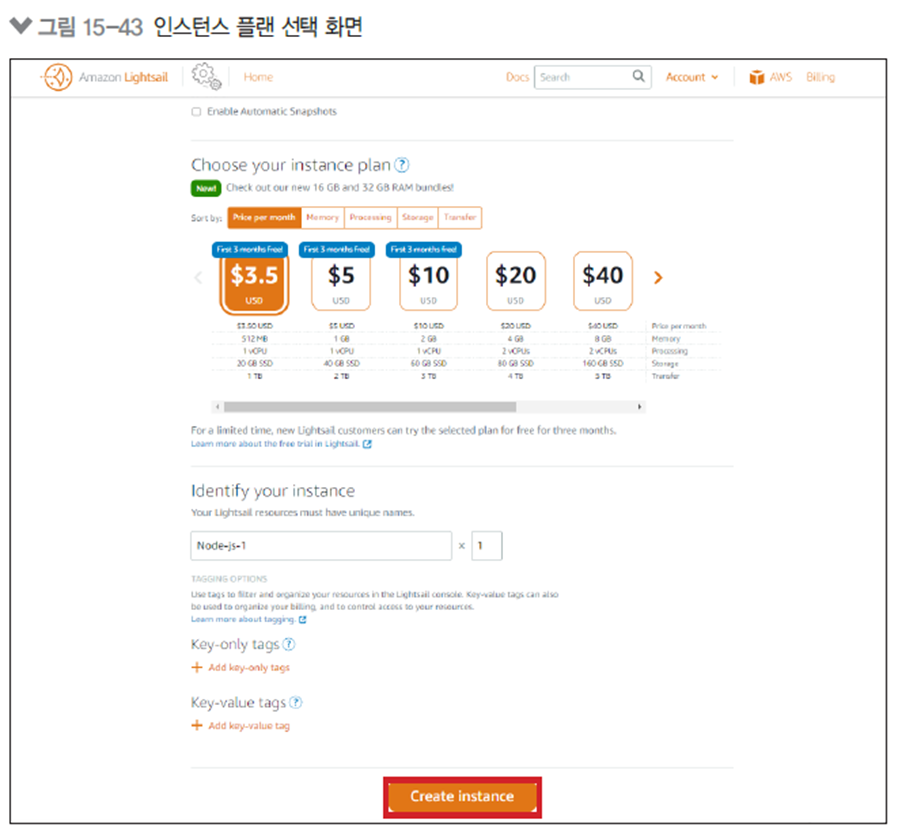Click the green New! badge
Screen dimensions: 898x835
pyautogui.click(x=206, y=188)
